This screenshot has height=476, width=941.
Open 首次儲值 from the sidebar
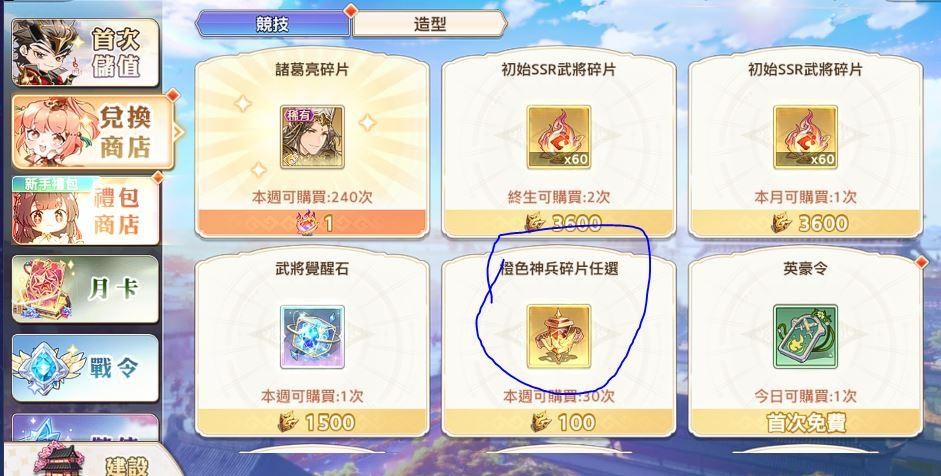pyautogui.click(x=85, y=52)
